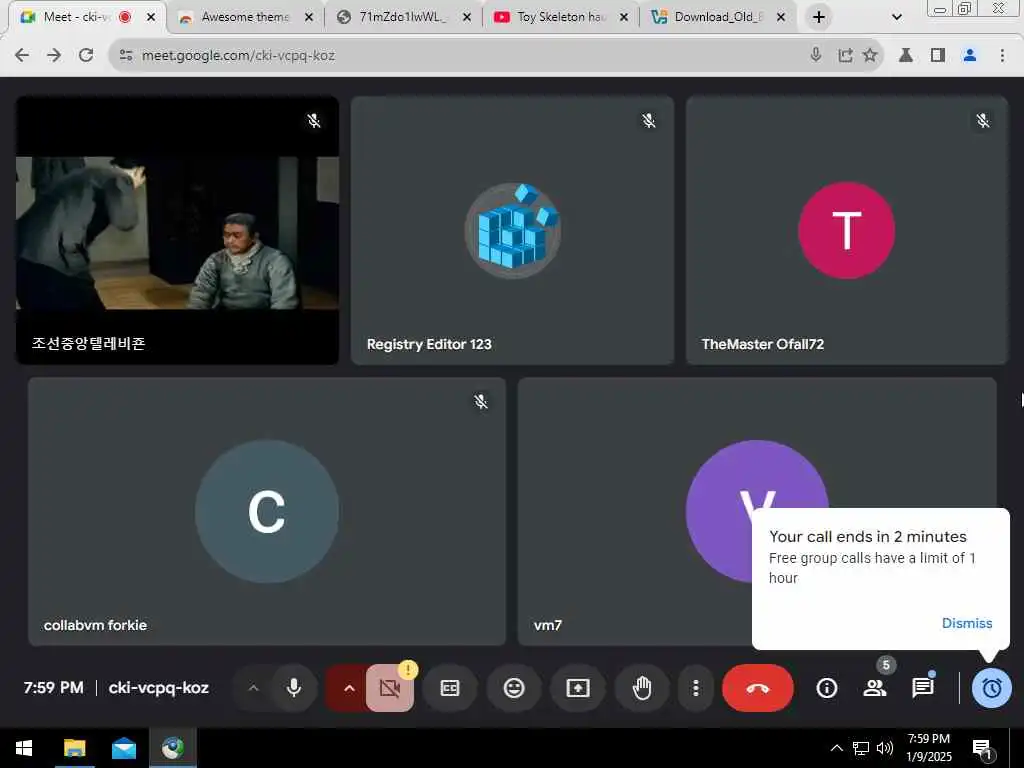Close the Awesome theme tab

pos(309,18)
